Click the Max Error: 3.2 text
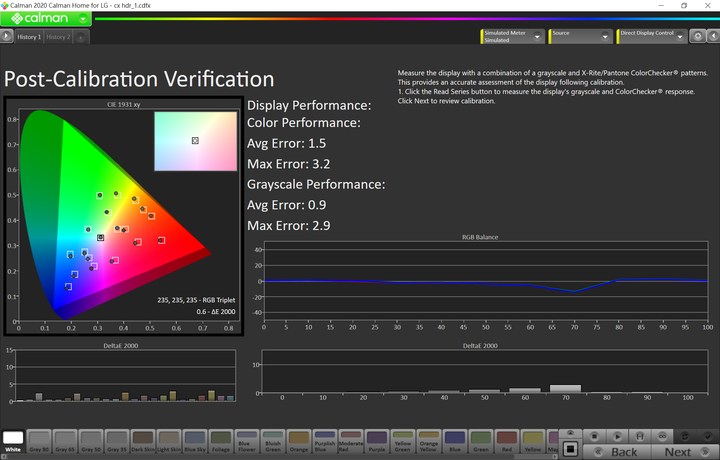 coord(289,164)
